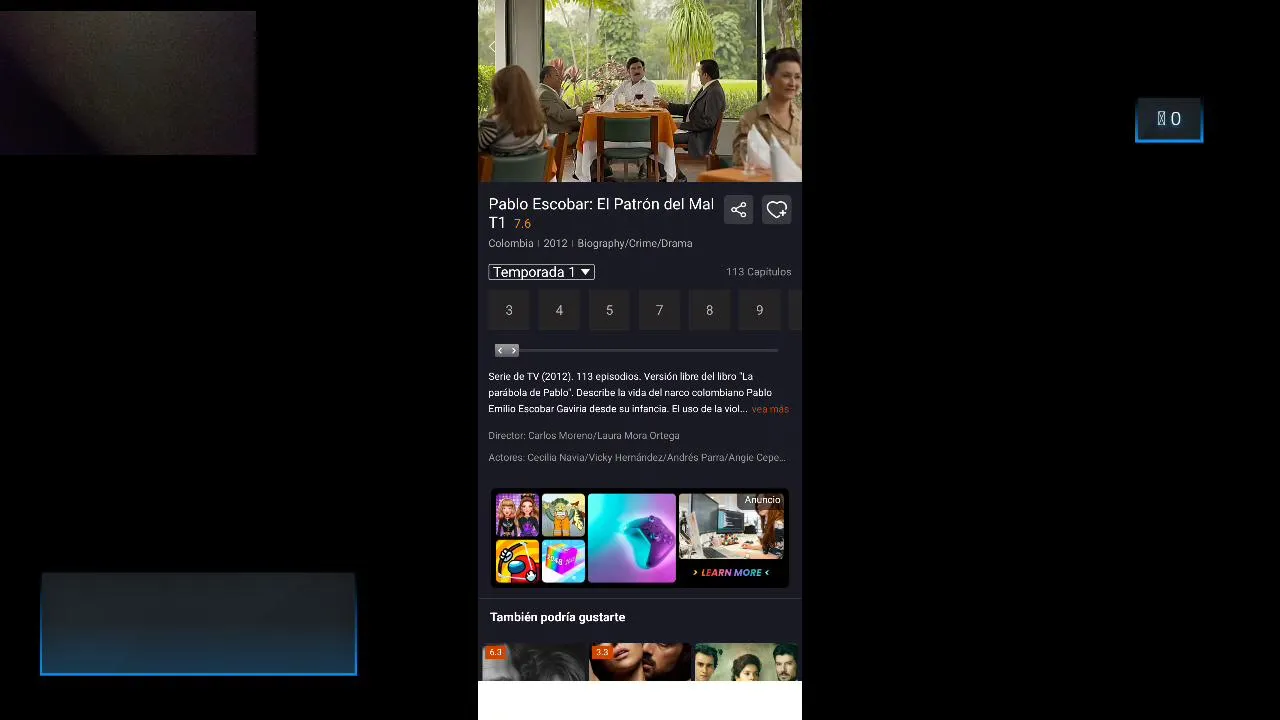1280x720 pixels.
Task: Click the 'También podría gustarte' heading
Action: [x=557, y=617]
